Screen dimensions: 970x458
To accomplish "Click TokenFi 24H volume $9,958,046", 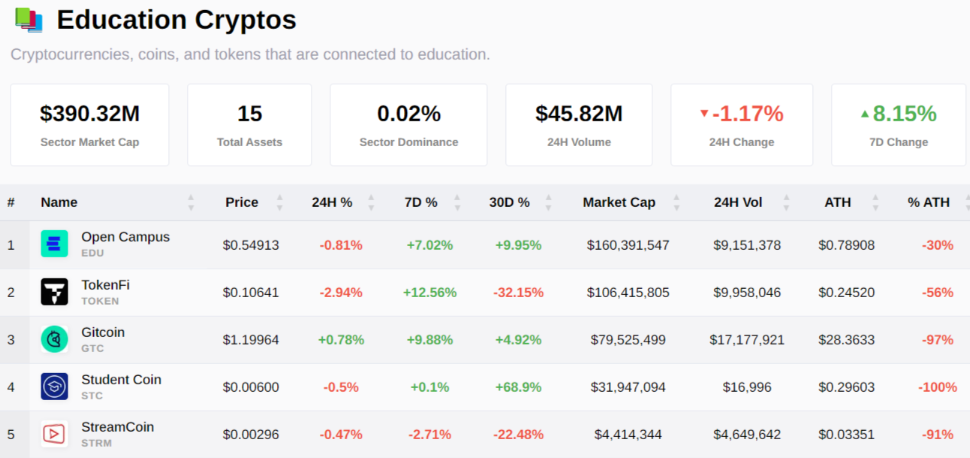I will coord(747,292).
